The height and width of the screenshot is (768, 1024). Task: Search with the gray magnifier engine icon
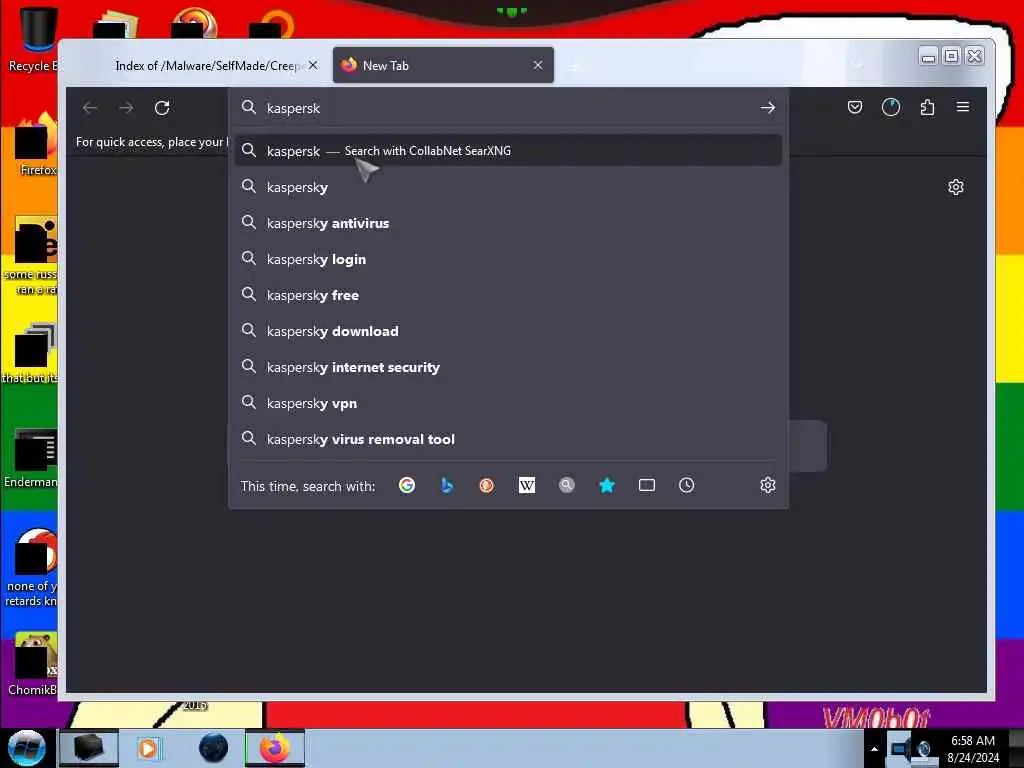[x=567, y=485]
